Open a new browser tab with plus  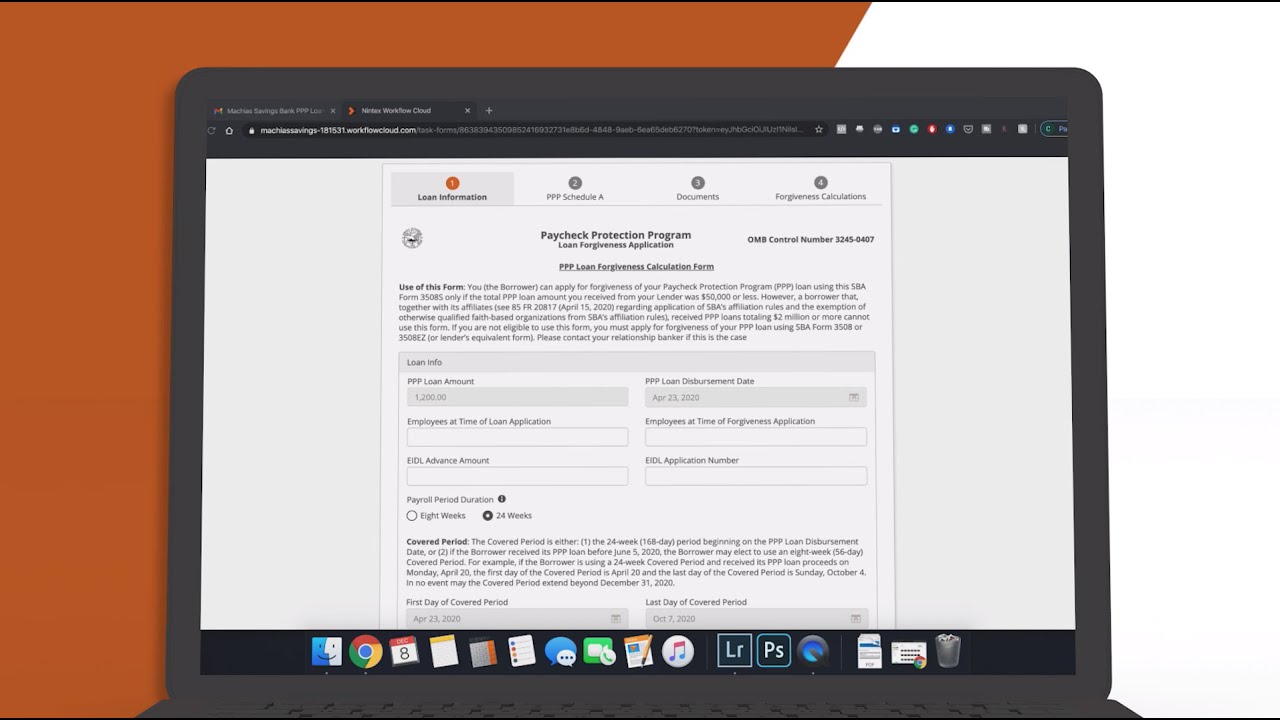(x=489, y=111)
